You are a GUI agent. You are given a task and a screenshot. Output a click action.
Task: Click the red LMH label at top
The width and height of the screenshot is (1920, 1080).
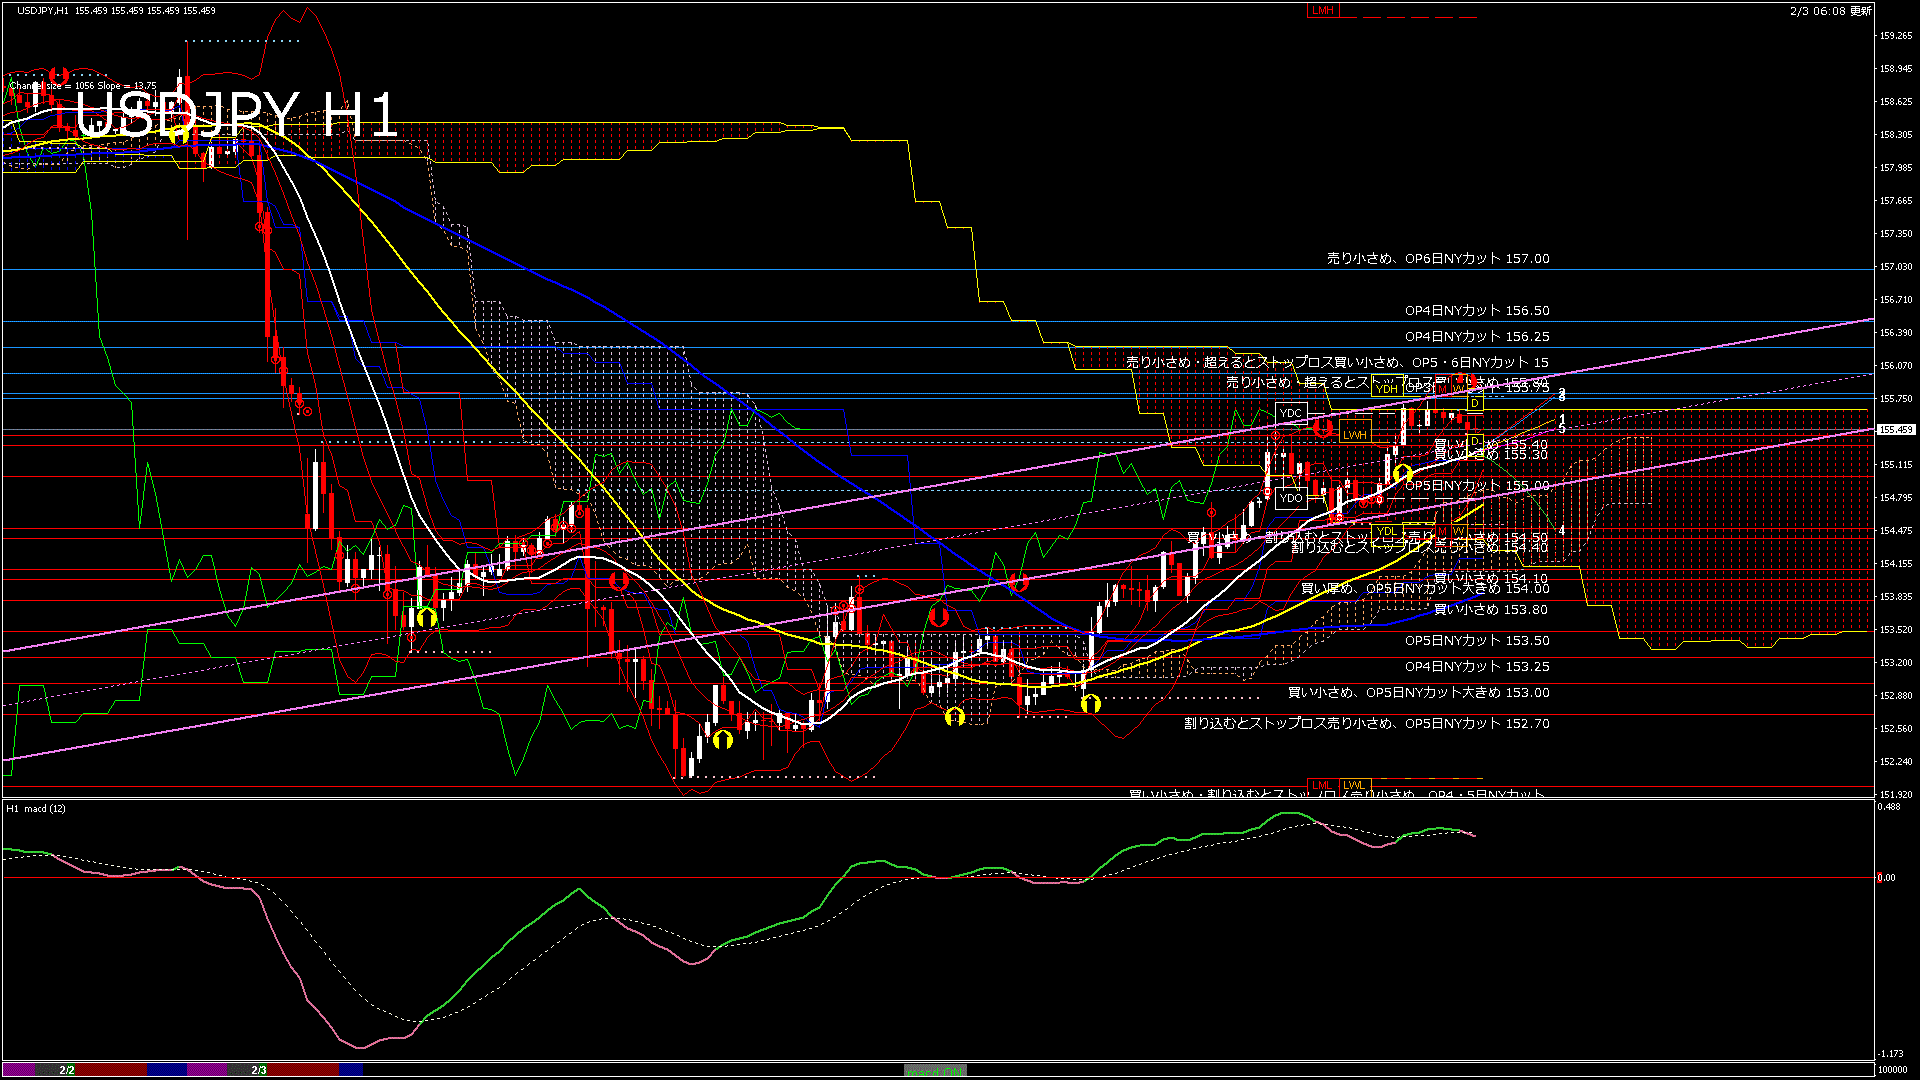[x=1322, y=10]
